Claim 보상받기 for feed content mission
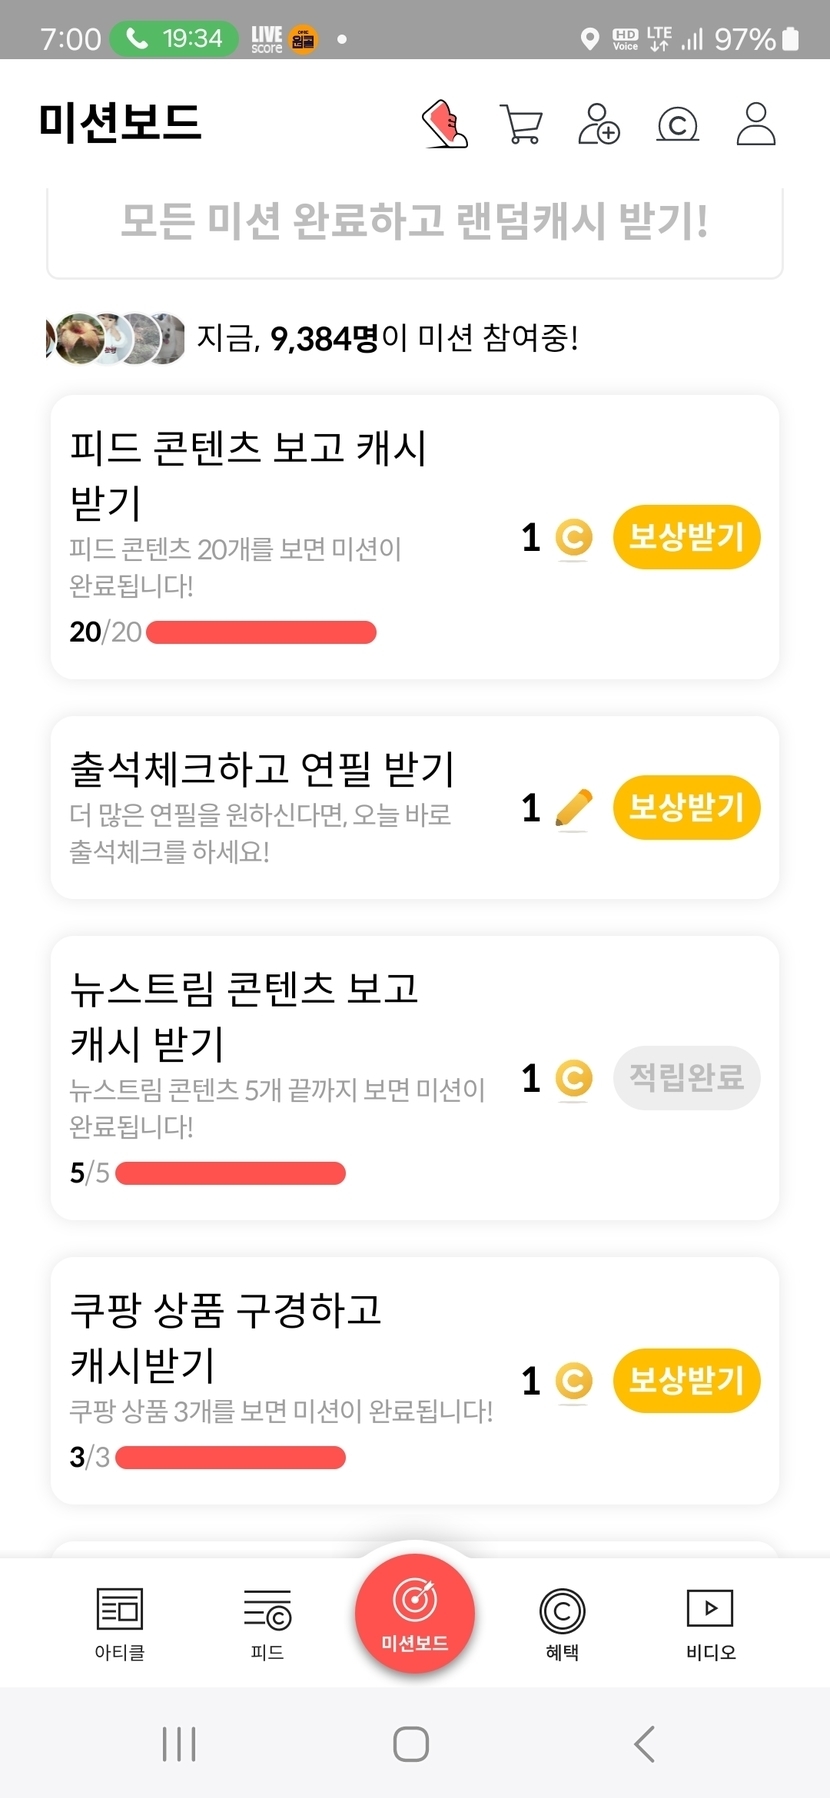 pos(686,537)
